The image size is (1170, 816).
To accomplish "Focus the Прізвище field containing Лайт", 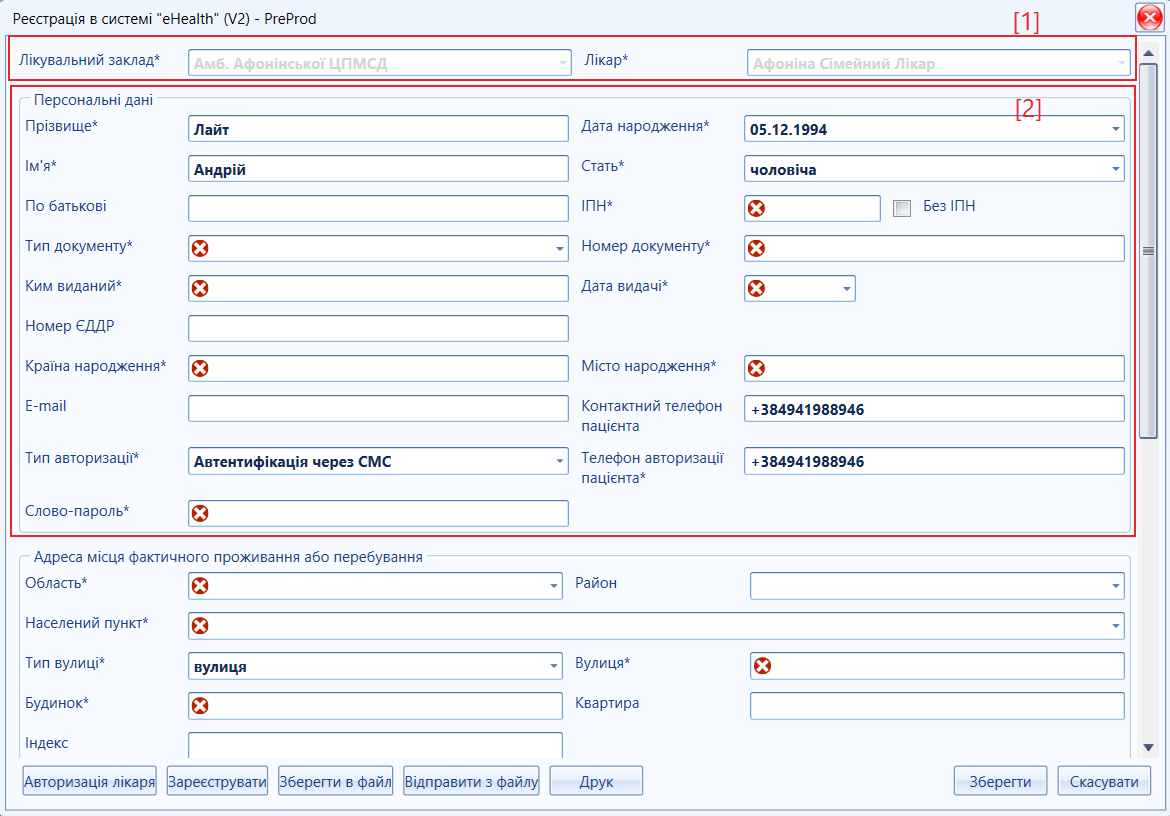I will [378, 129].
